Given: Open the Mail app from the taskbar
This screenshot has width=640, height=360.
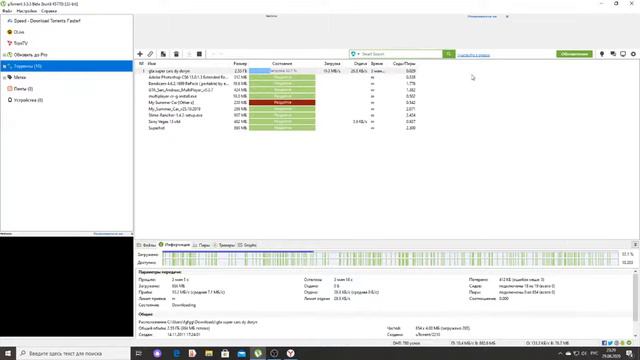Looking at the screenshot, I should click(x=242, y=353).
